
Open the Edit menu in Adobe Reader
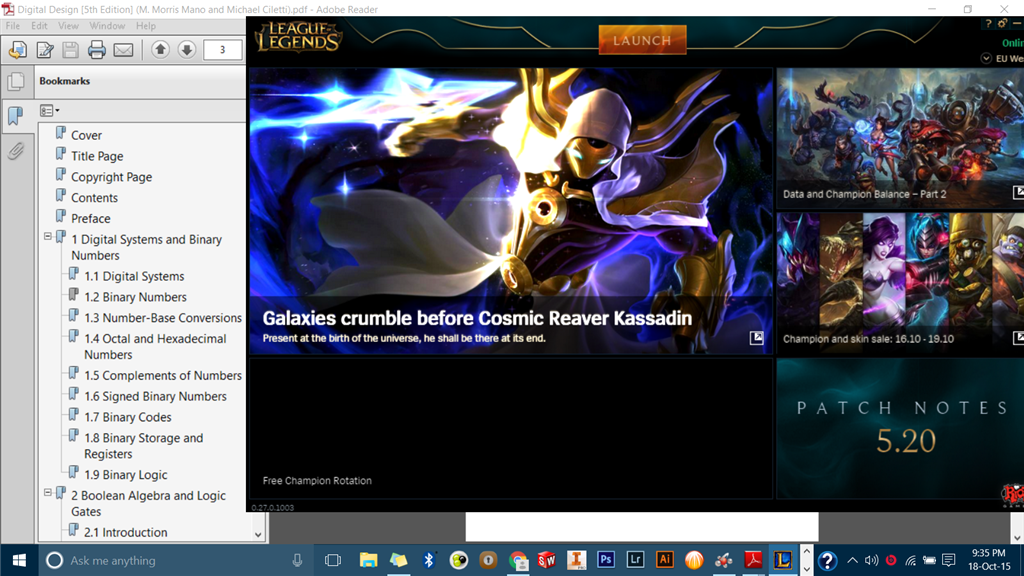(x=39, y=26)
